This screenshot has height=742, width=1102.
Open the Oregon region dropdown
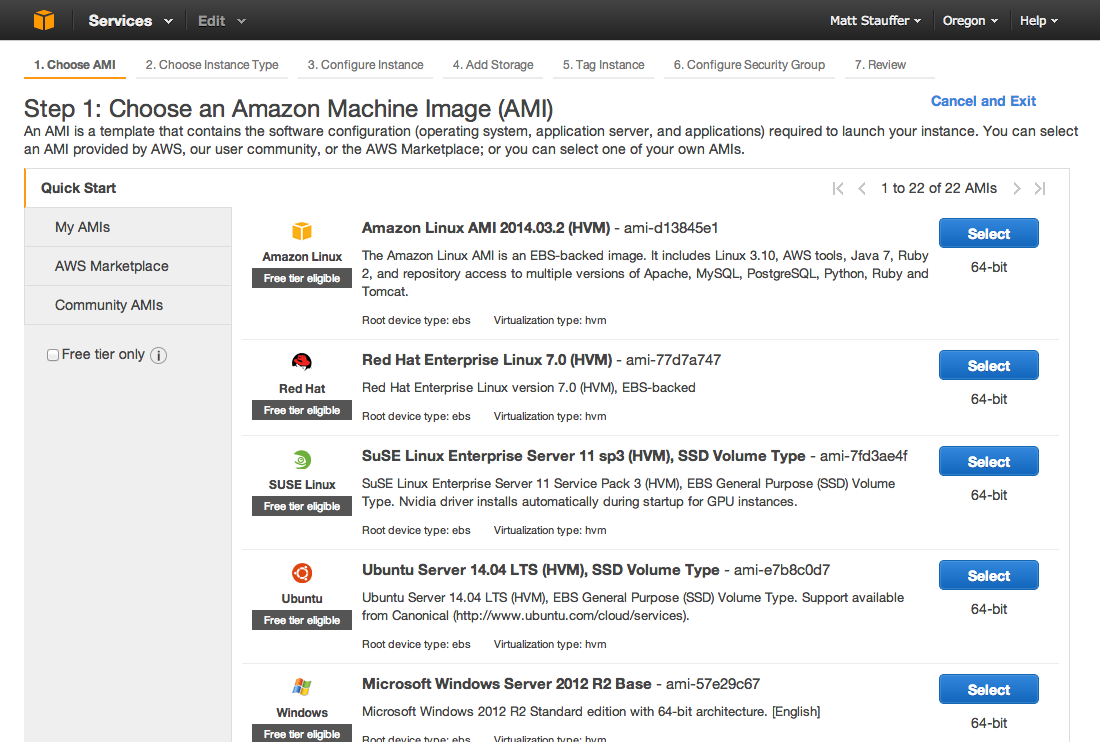pos(970,20)
